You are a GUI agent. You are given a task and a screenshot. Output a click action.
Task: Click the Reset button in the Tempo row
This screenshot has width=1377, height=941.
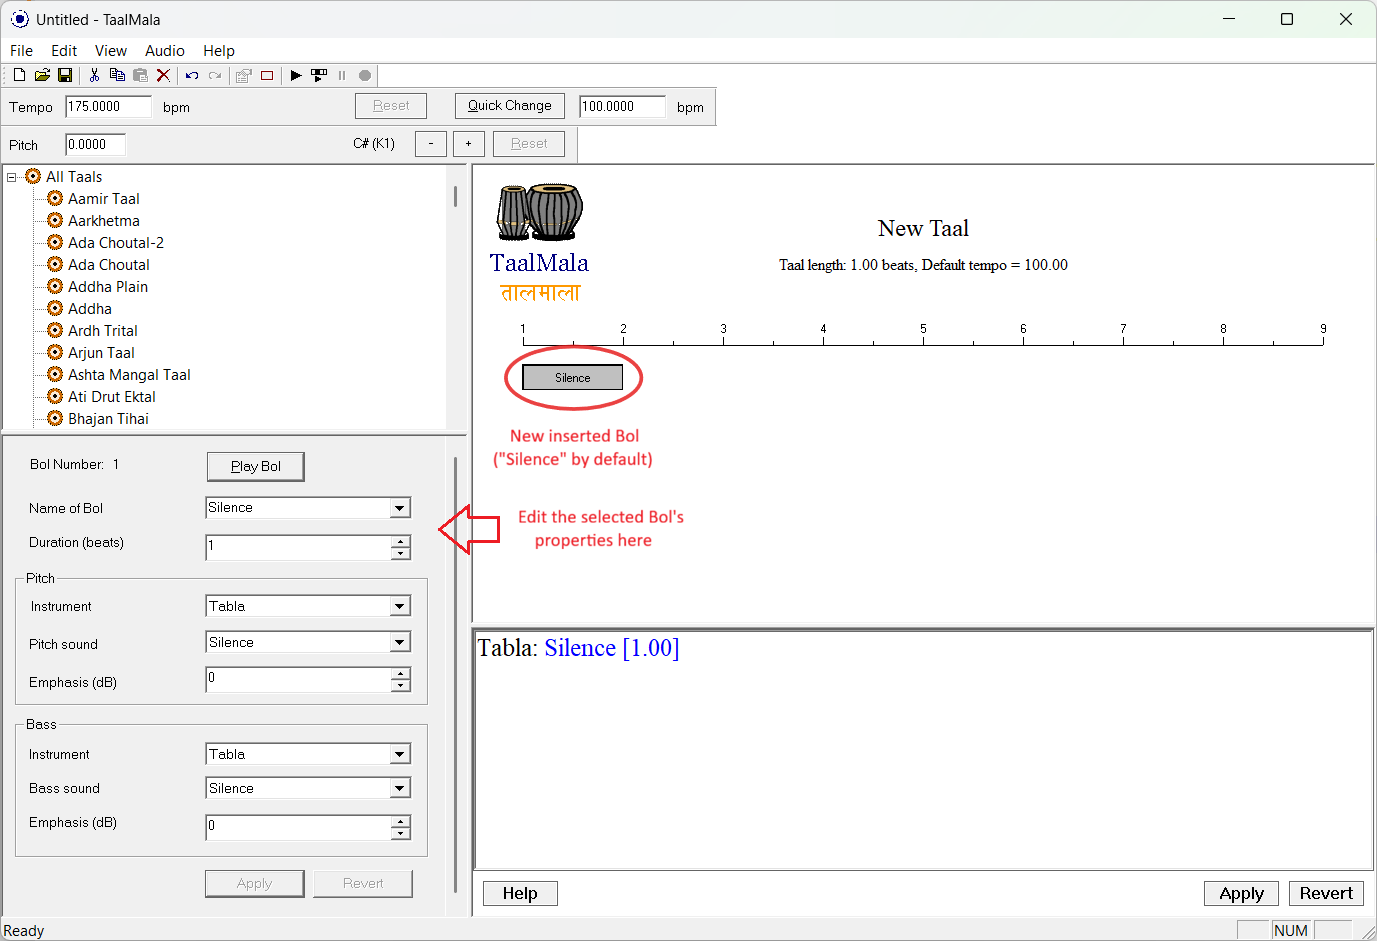pyautogui.click(x=391, y=106)
